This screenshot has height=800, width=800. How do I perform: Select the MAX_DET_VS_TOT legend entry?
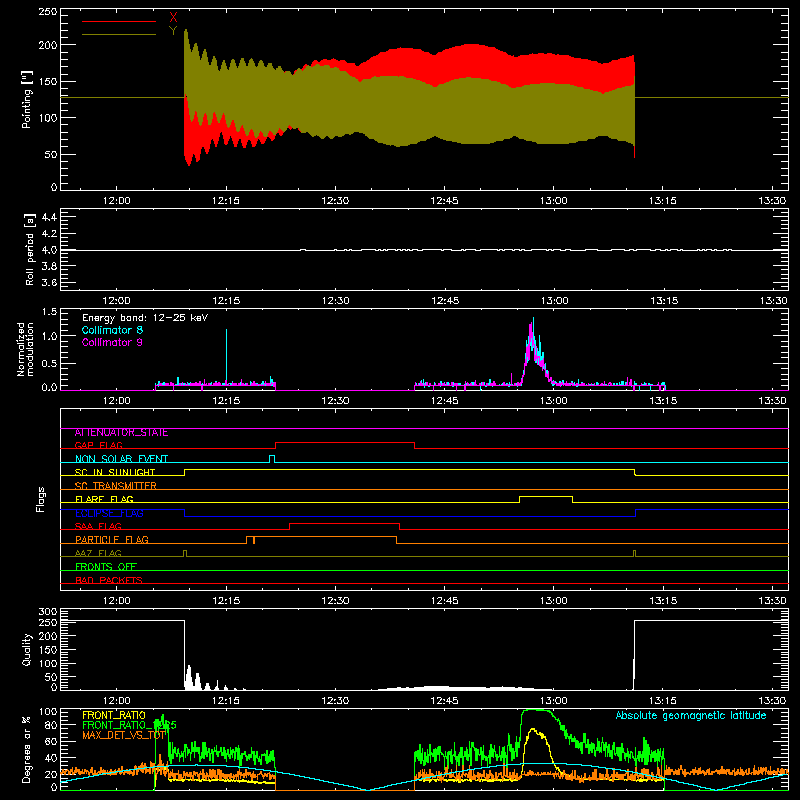pyautogui.click(x=124, y=735)
